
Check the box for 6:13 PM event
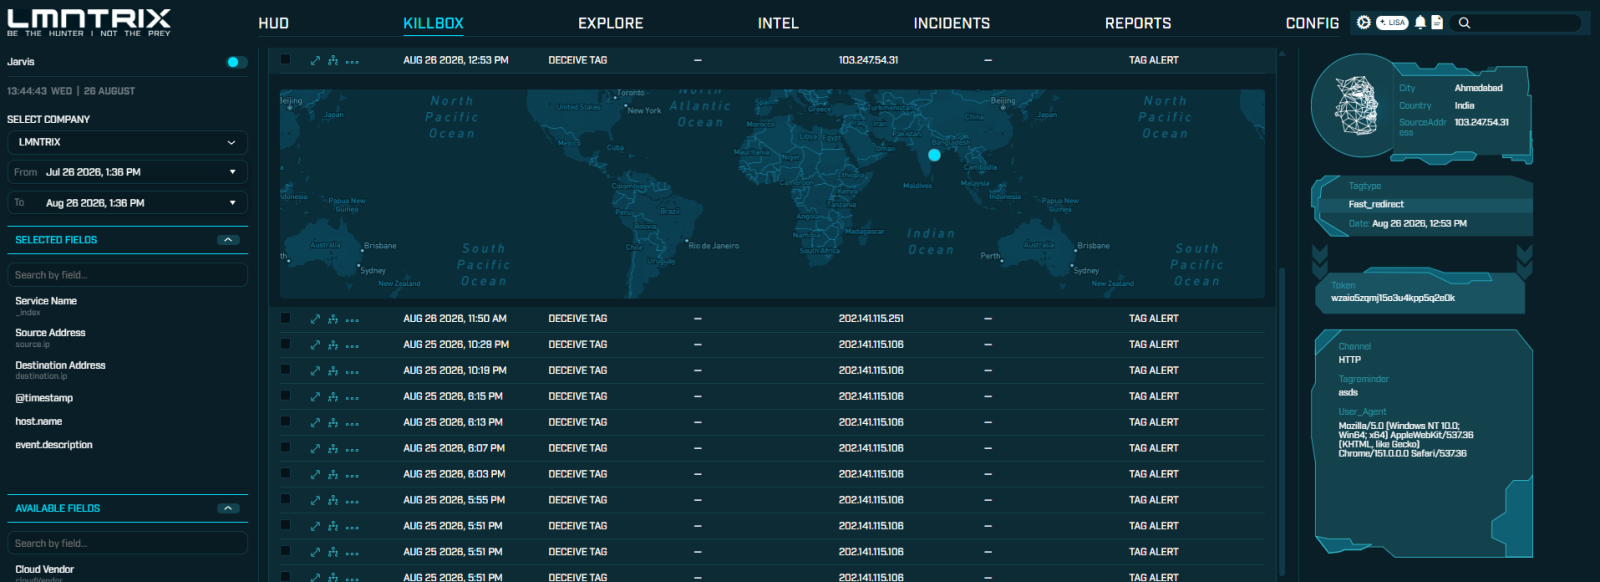pos(285,422)
